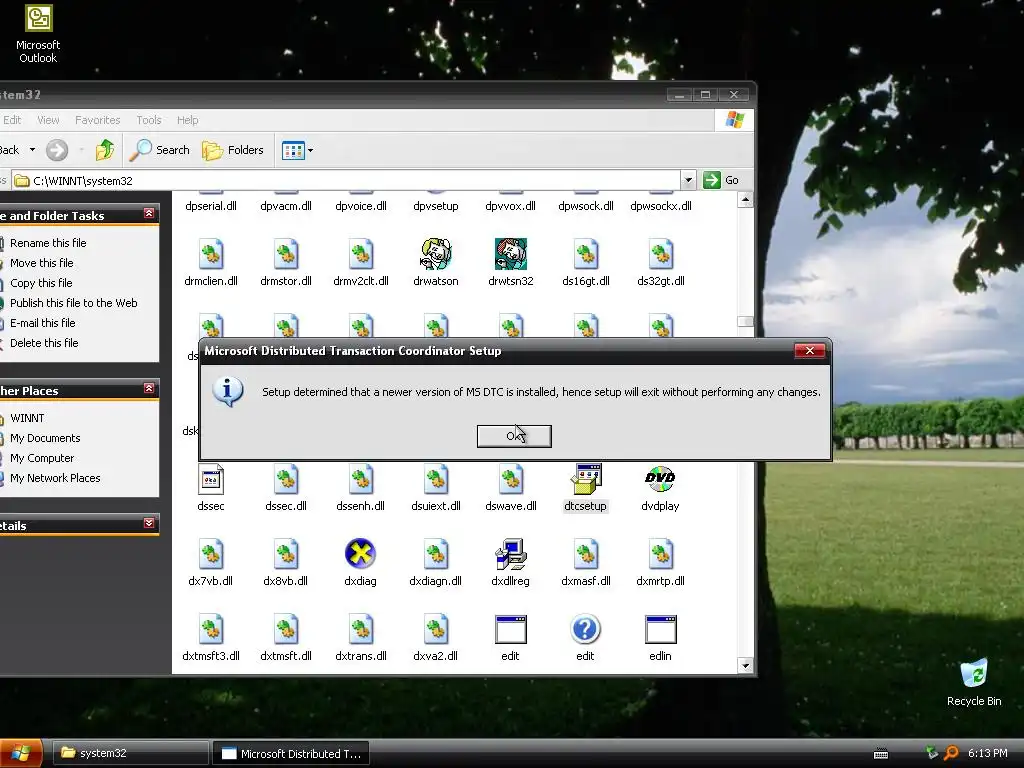Select the drmclien.dll file icon
The image size is (1024, 768).
[x=211, y=254]
